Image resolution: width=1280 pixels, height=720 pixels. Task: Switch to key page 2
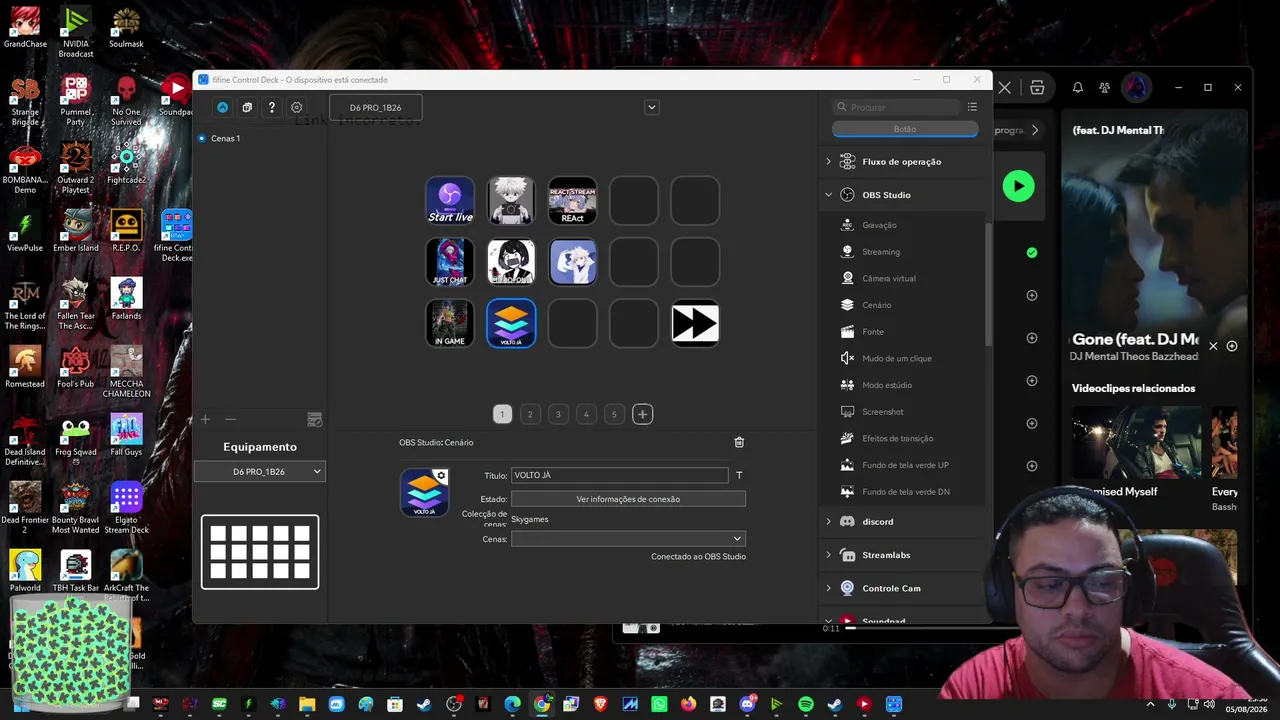(x=530, y=414)
